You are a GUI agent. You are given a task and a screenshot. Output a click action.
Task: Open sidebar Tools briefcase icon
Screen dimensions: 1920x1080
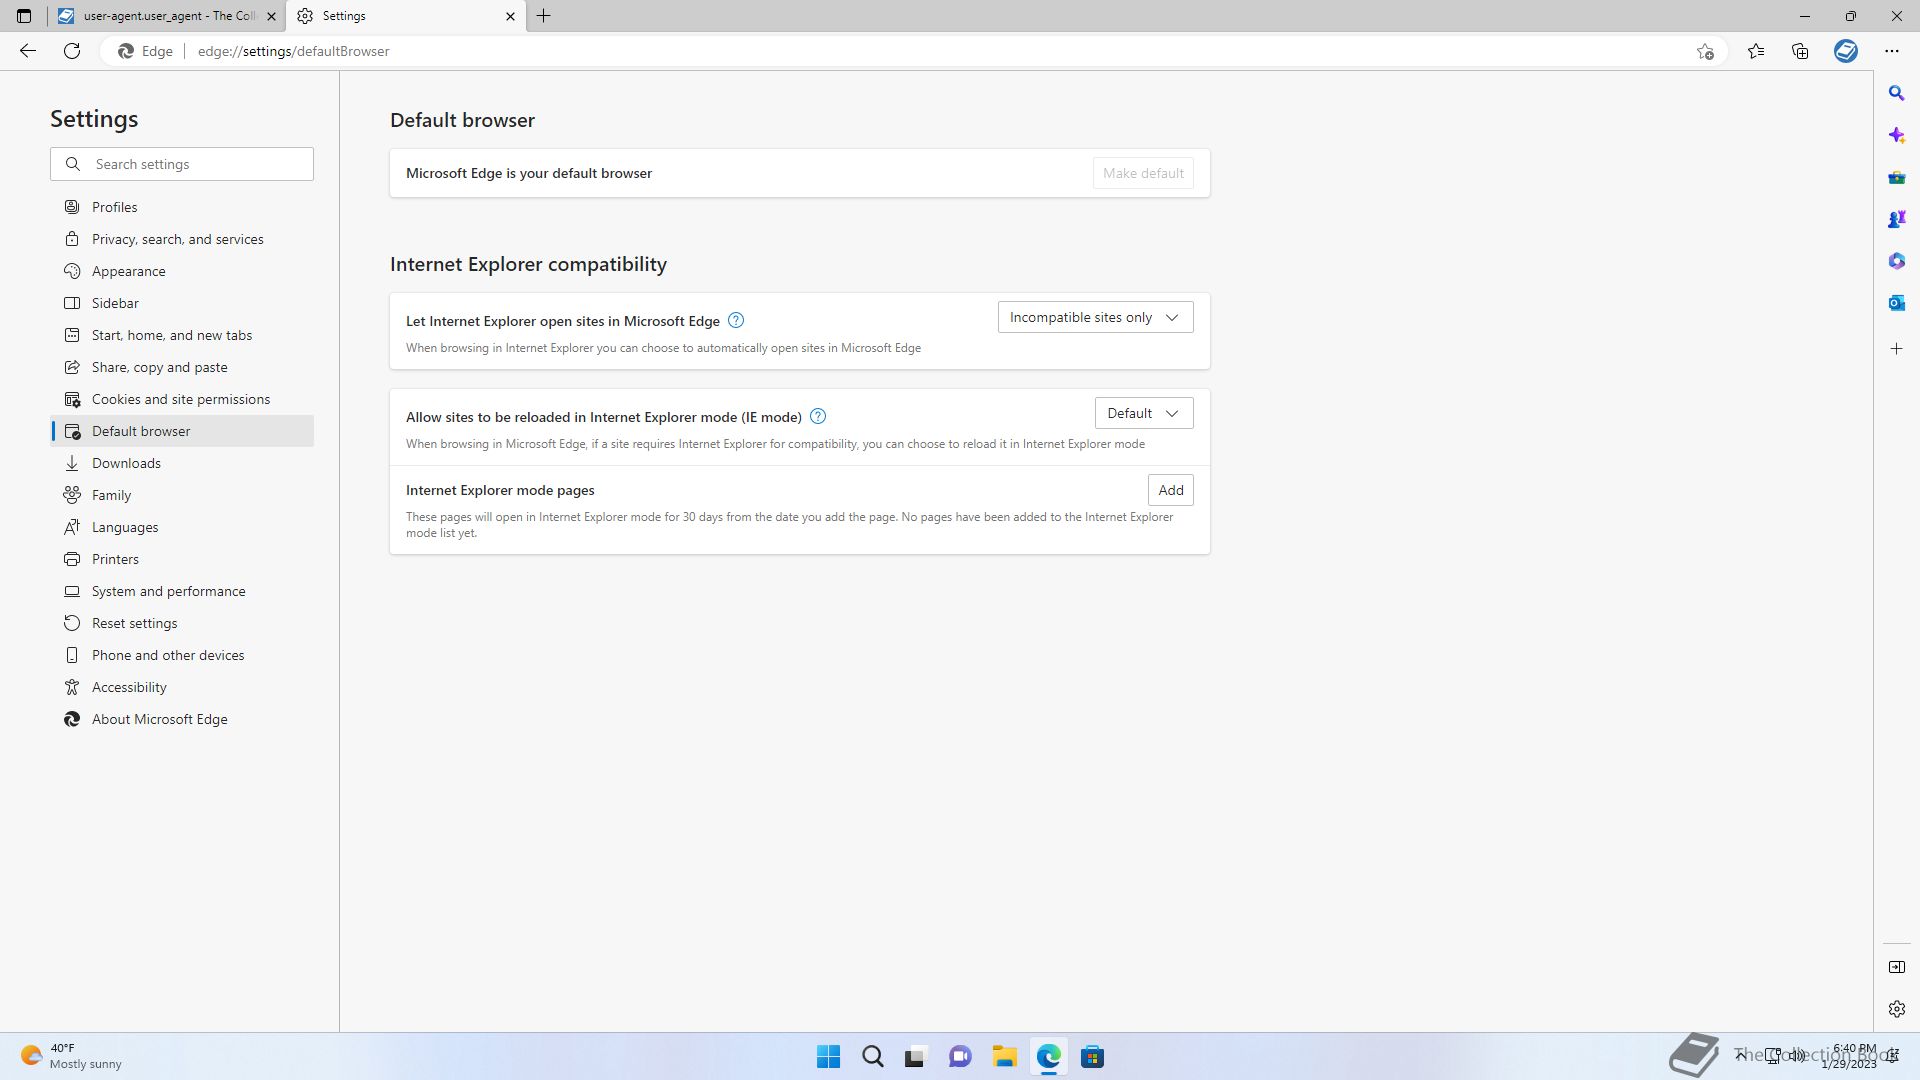[1896, 177]
